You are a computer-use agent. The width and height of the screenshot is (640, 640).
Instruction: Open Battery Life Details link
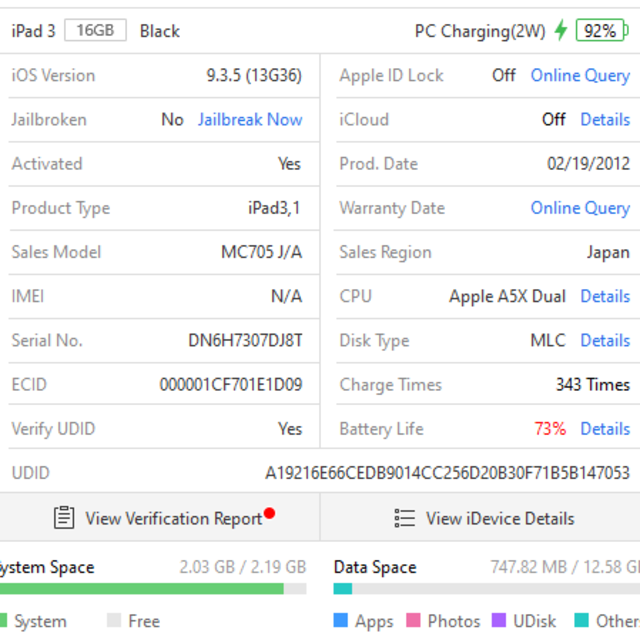click(x=605, y=429)
